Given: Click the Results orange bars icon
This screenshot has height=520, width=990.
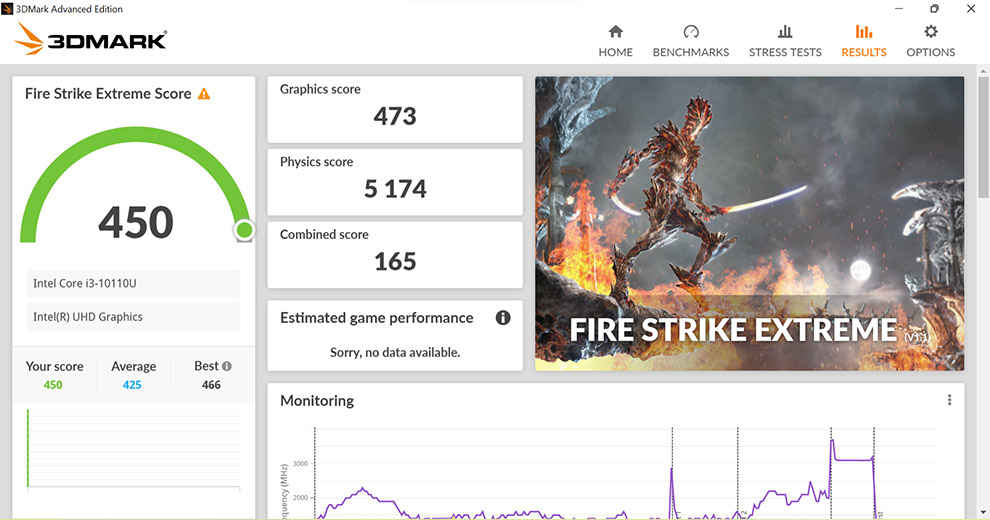Looking at the screenshot, I should (864, 32).
